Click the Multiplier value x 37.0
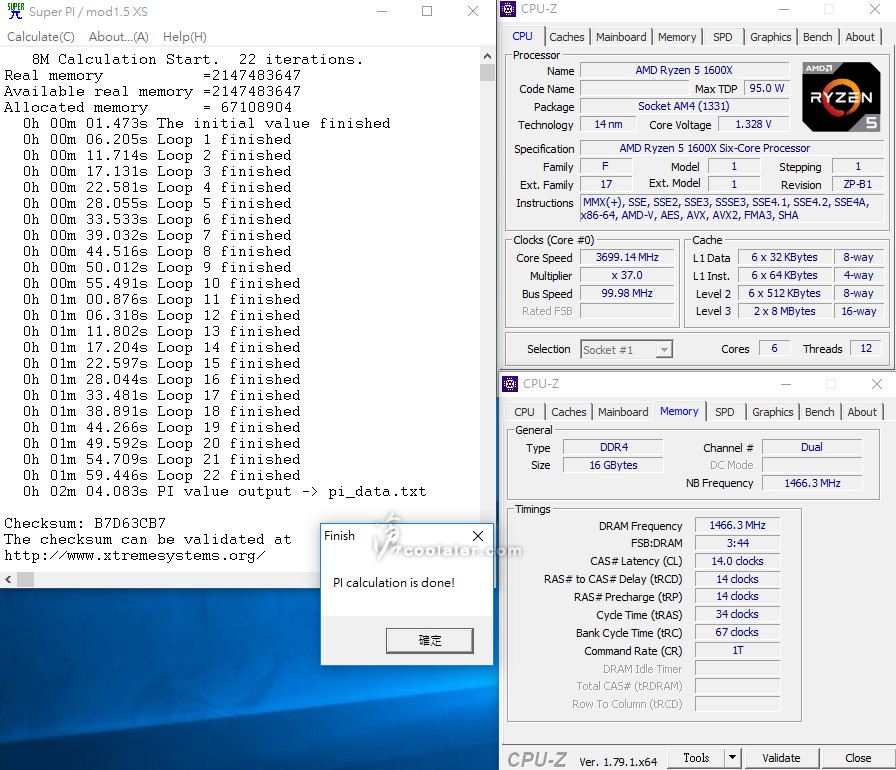Image resolution: width=896 pixels, height=770 pixels. 627,275
